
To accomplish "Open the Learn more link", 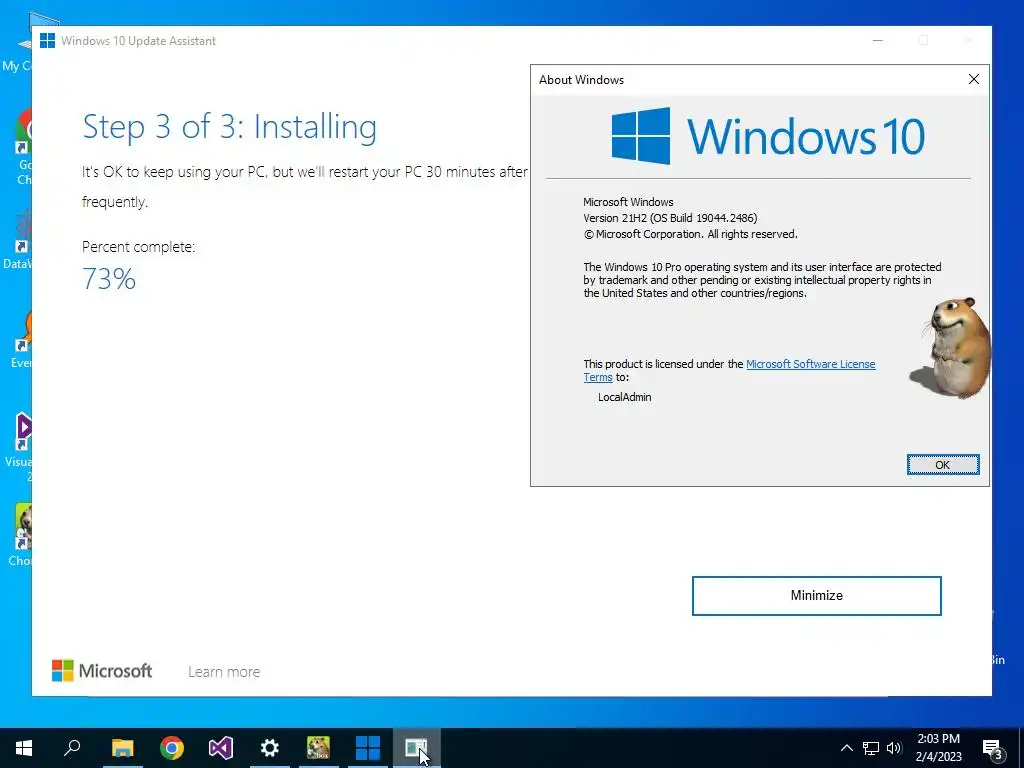I will [x=224, y=671].
